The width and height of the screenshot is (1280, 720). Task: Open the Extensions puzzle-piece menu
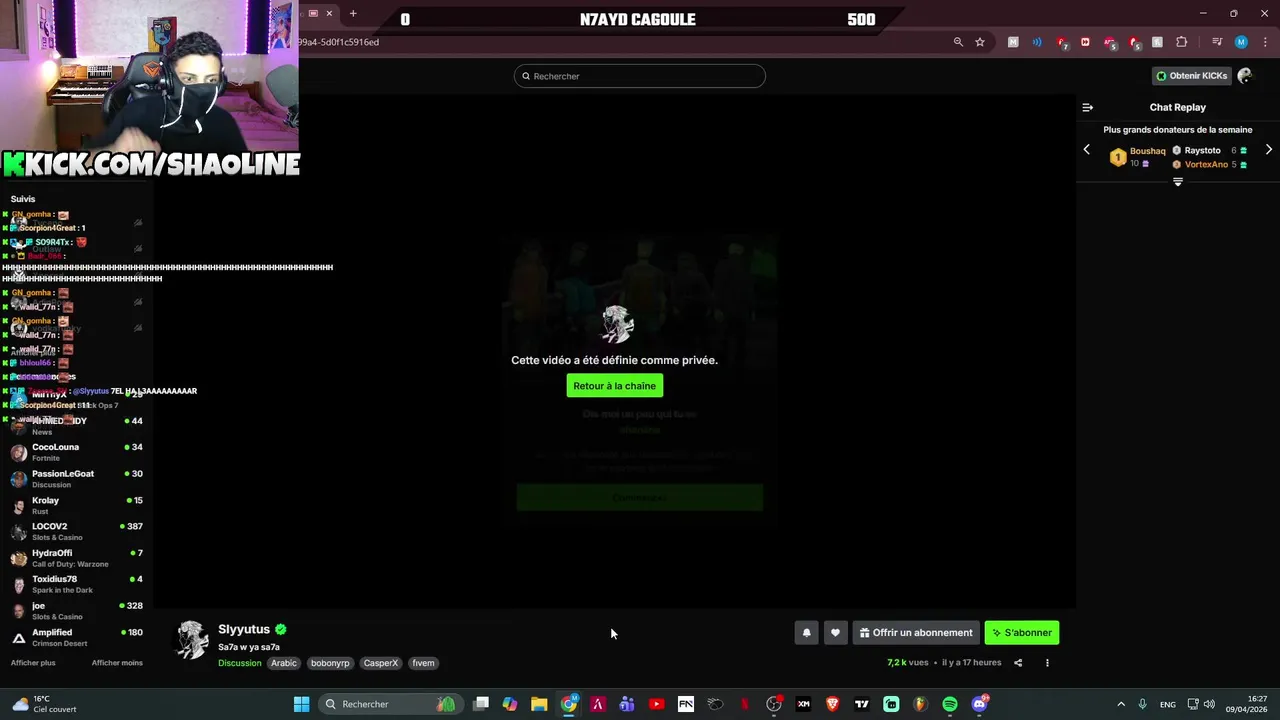pyautogui.click(x=1181, y=42)
